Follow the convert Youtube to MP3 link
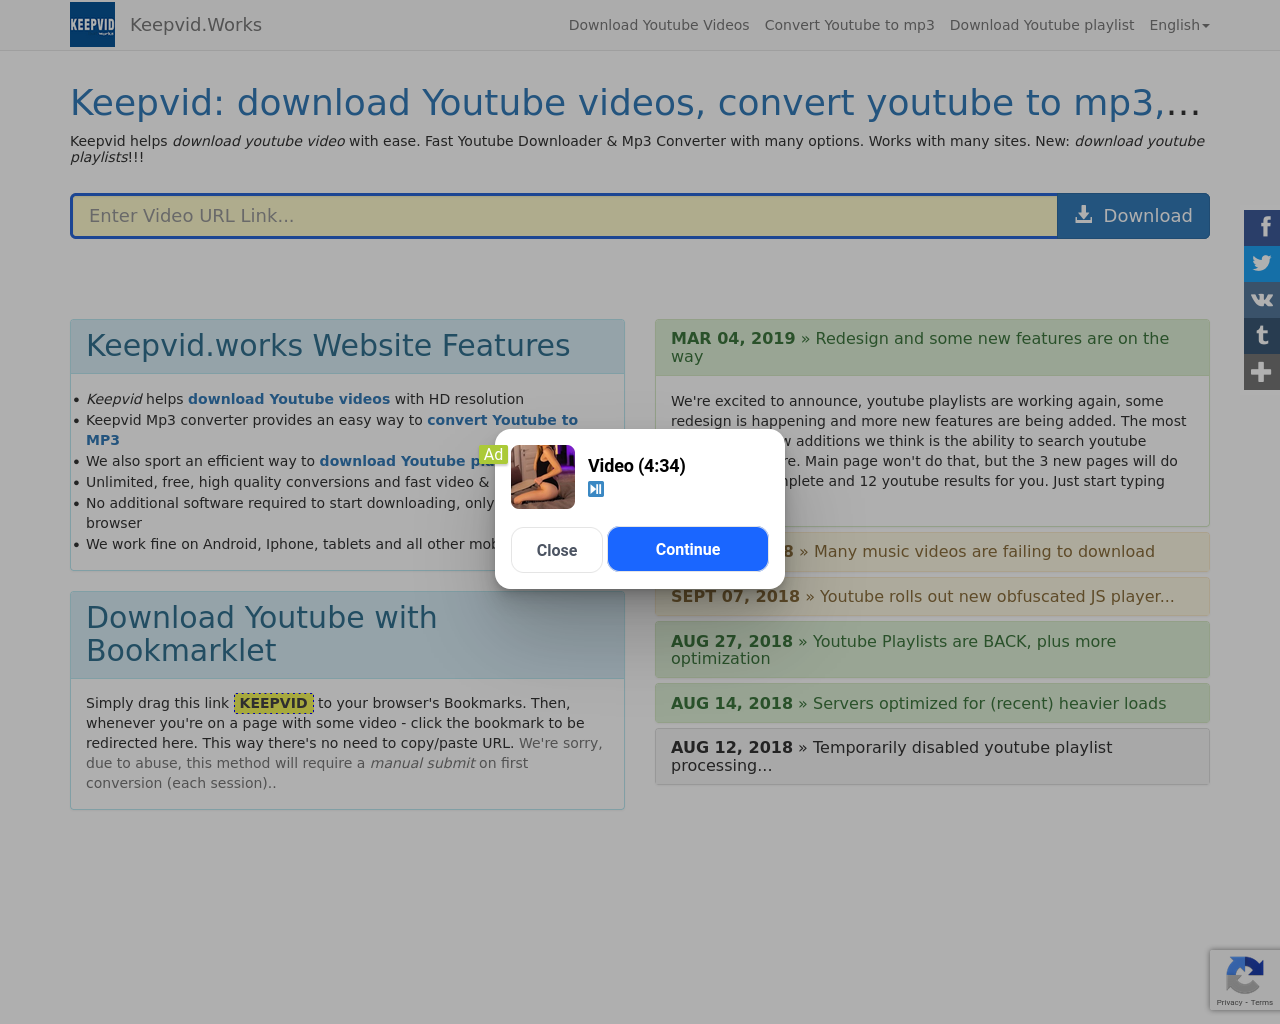 coord(332,430)
